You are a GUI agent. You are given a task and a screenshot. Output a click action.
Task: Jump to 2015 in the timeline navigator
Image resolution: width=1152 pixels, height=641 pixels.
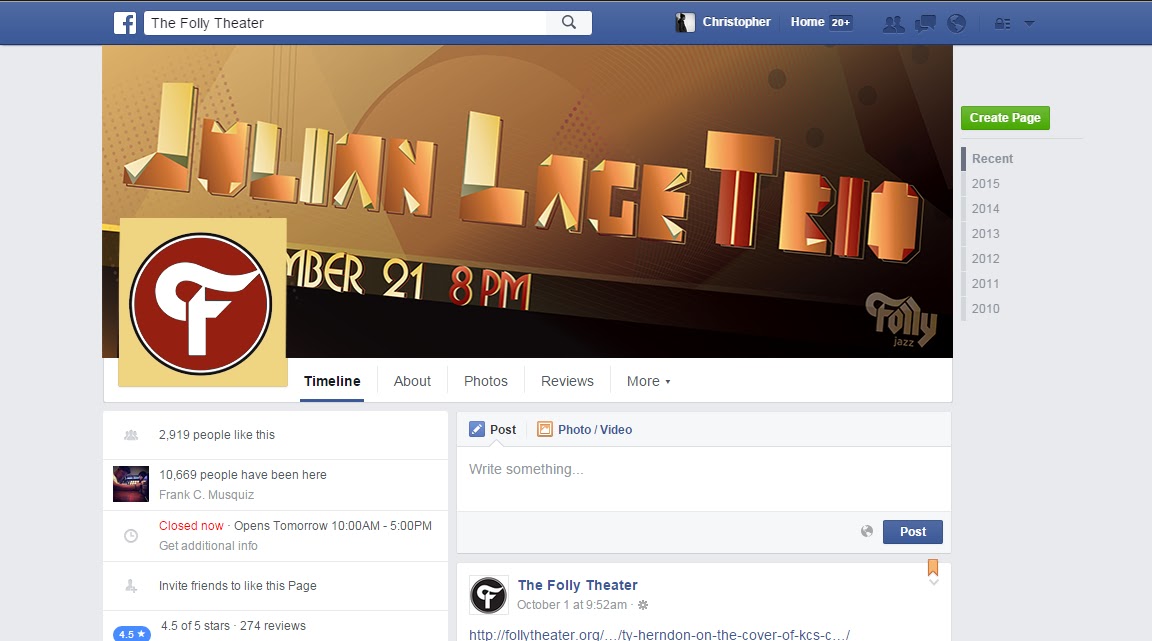point(985,184)
